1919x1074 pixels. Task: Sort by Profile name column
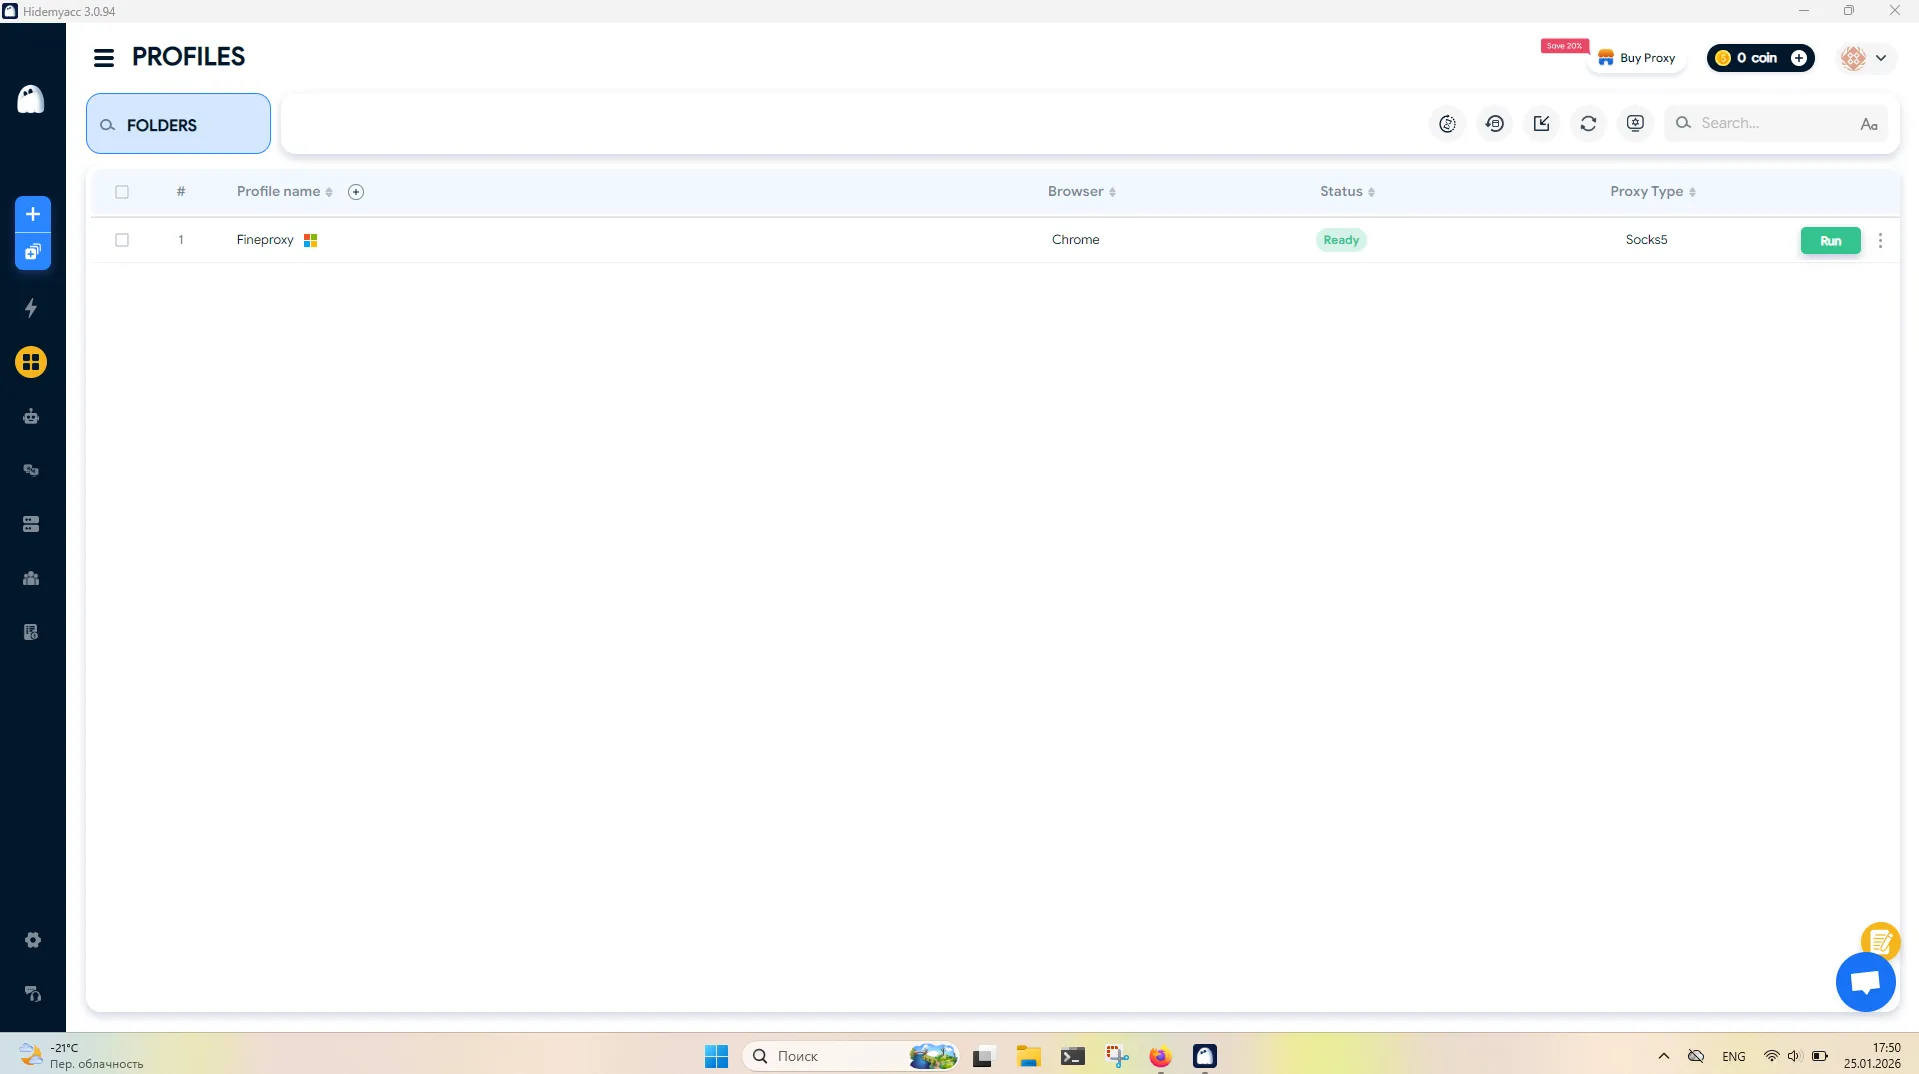[x=284, y=191]
